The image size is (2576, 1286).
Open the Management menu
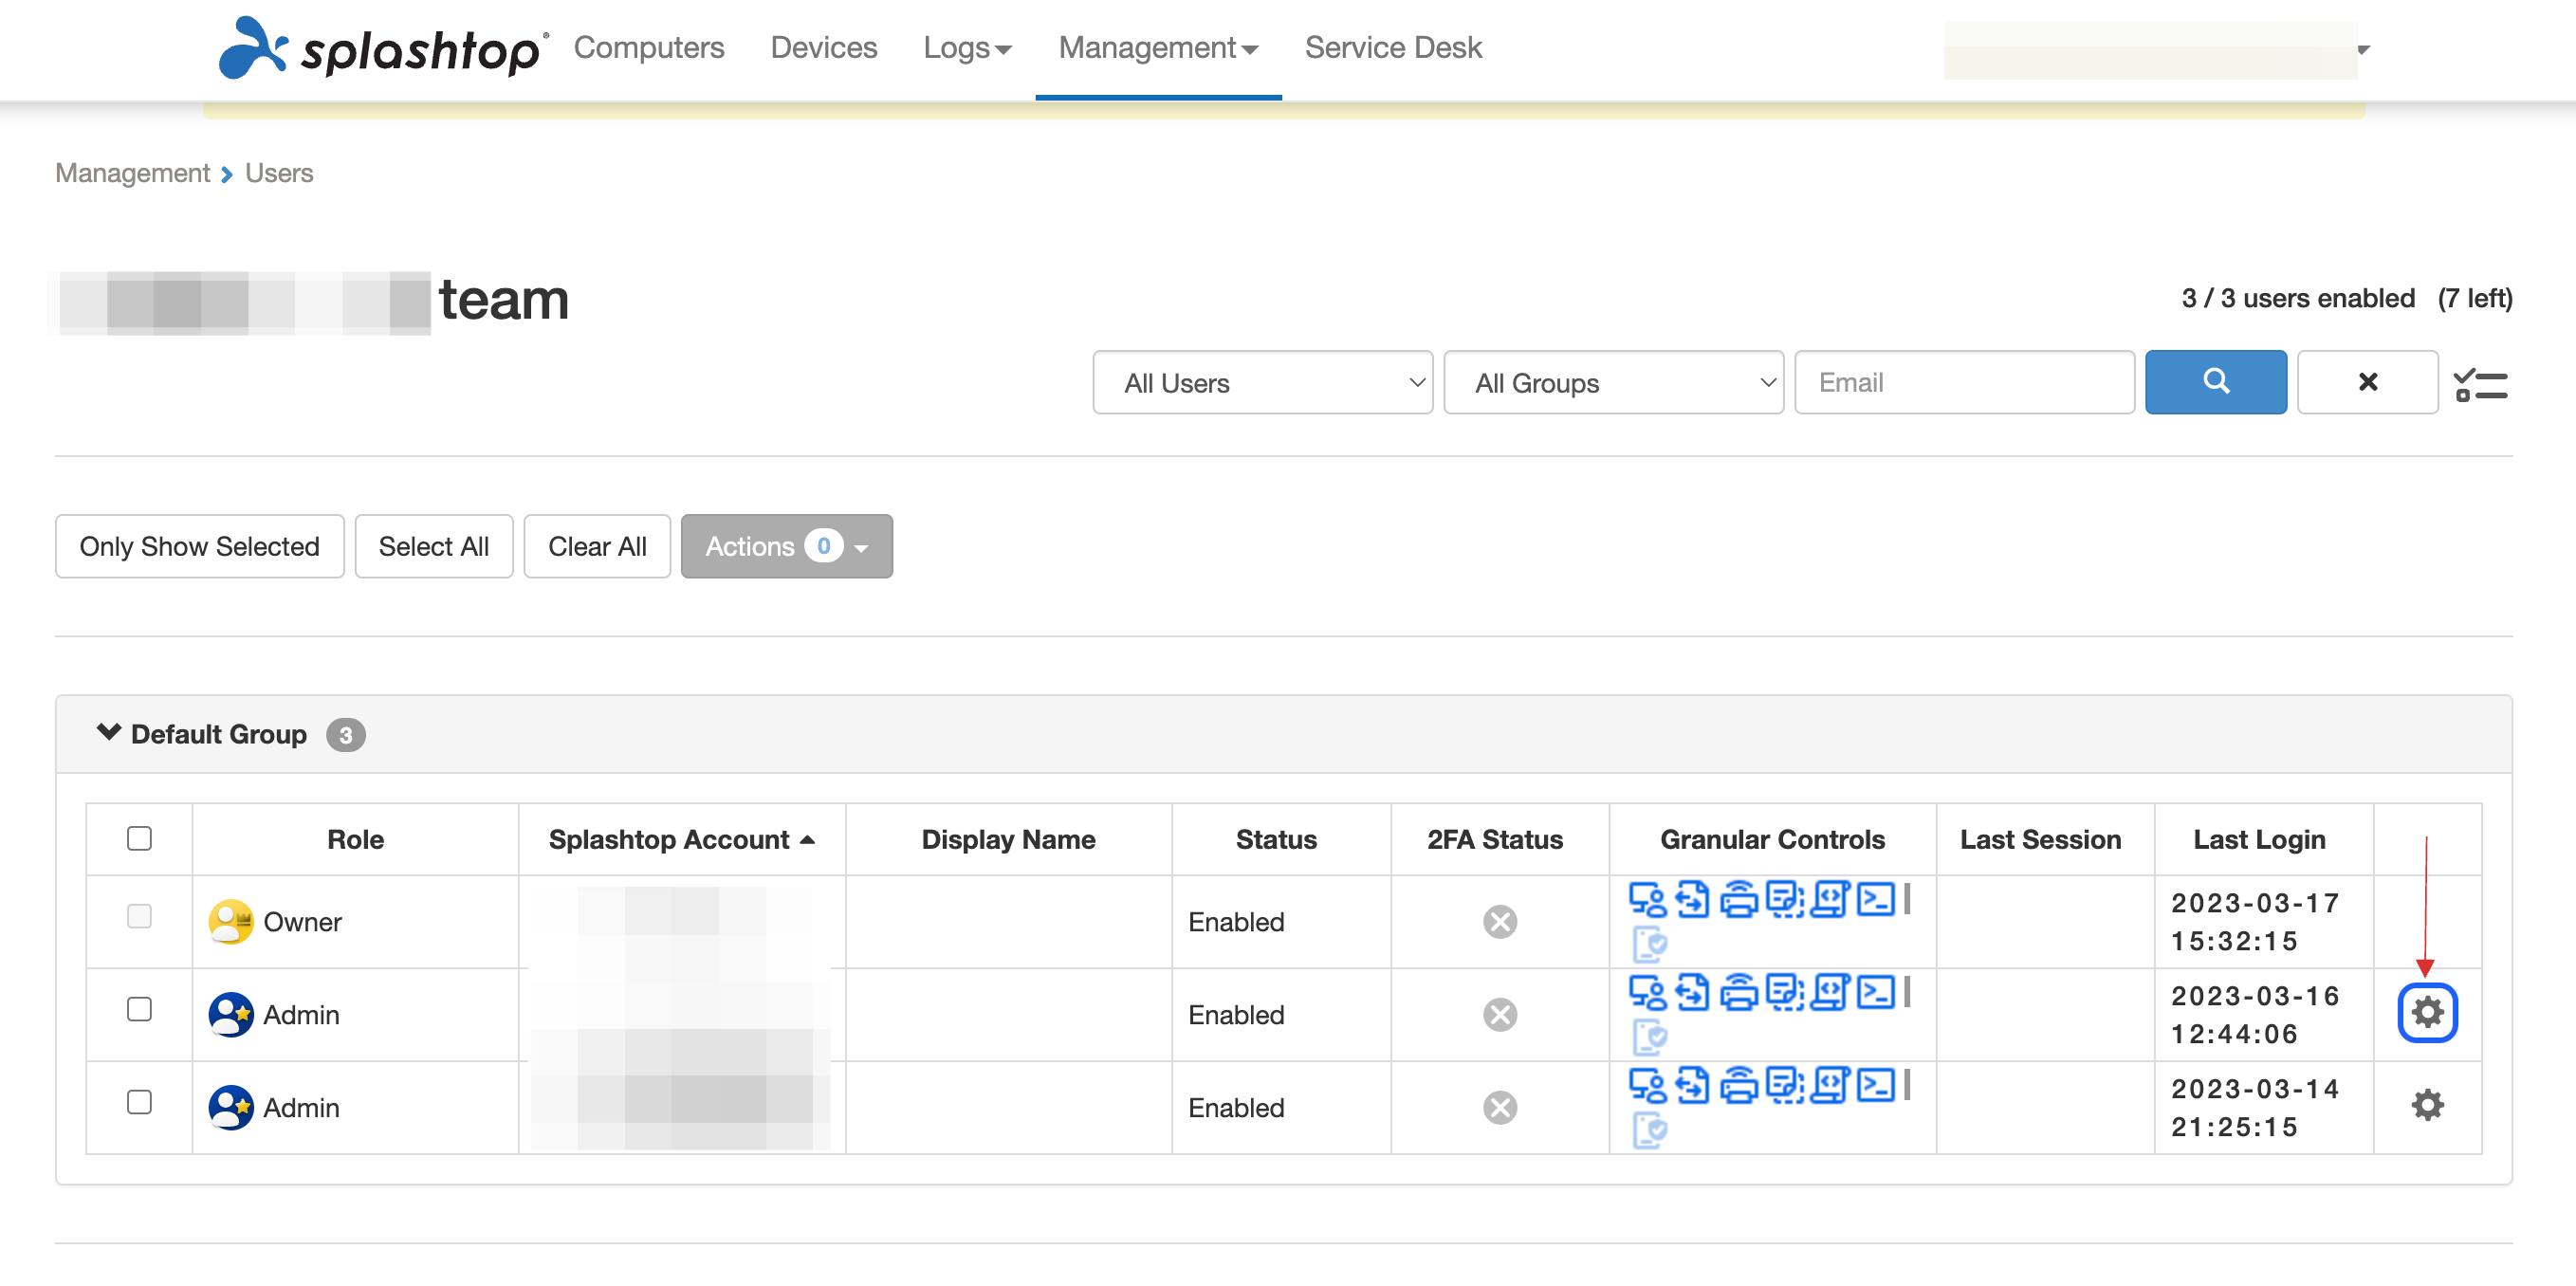[x=1158, y=47]
